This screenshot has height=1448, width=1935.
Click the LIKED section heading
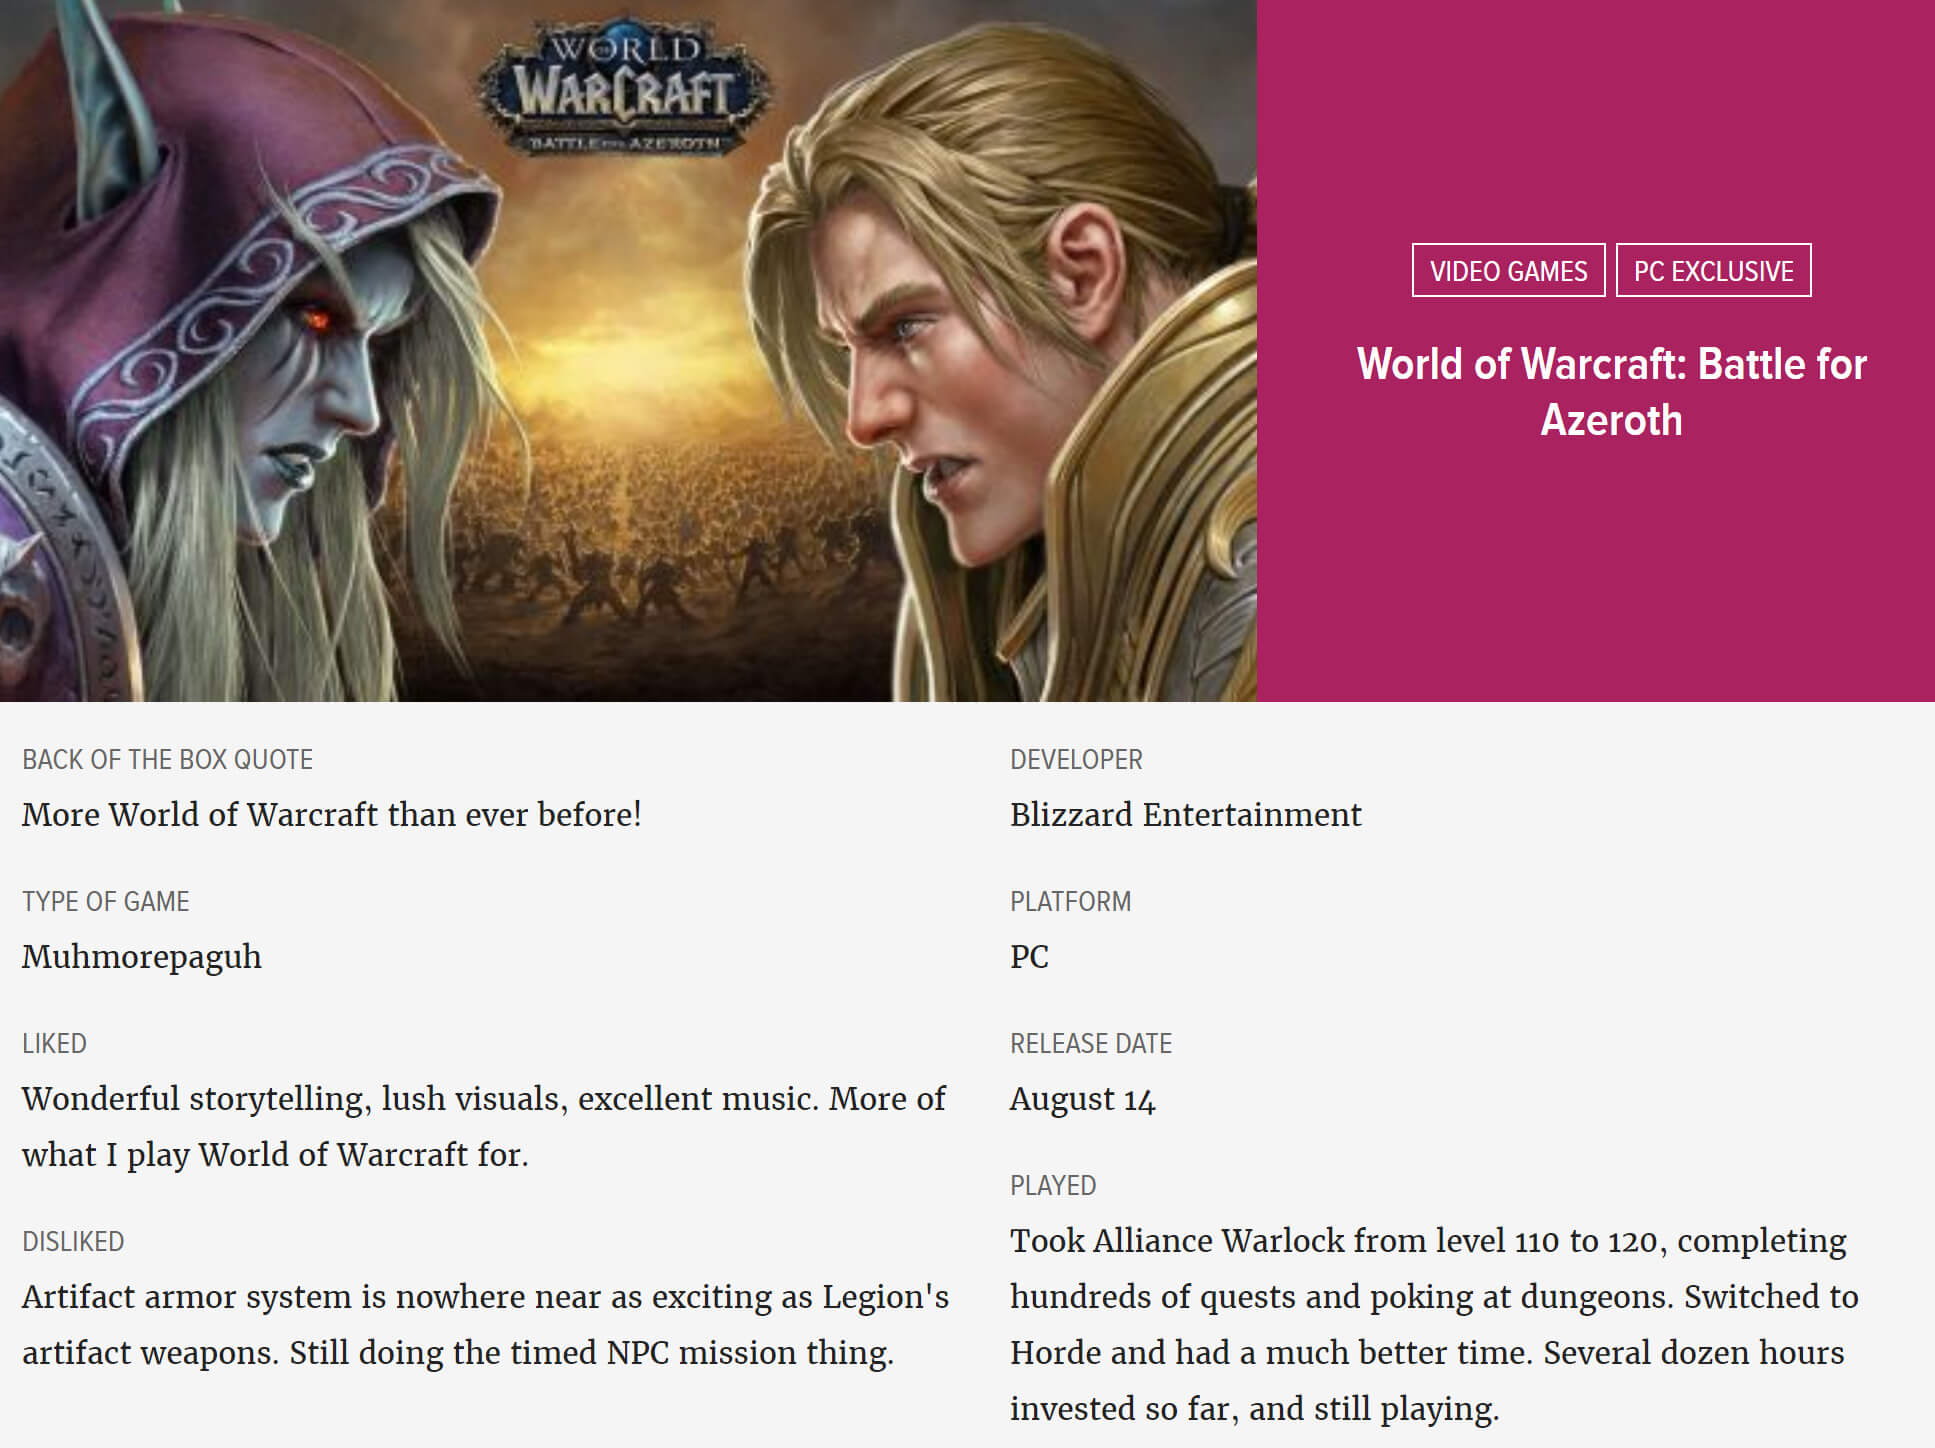click(54, 1044)
